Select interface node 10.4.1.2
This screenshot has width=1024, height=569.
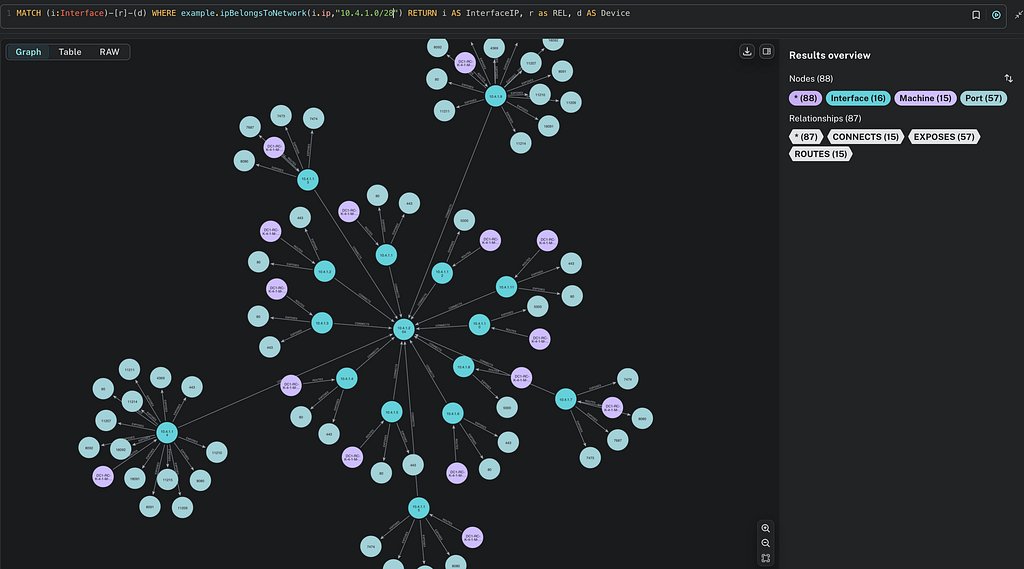(x=324, y=271)
